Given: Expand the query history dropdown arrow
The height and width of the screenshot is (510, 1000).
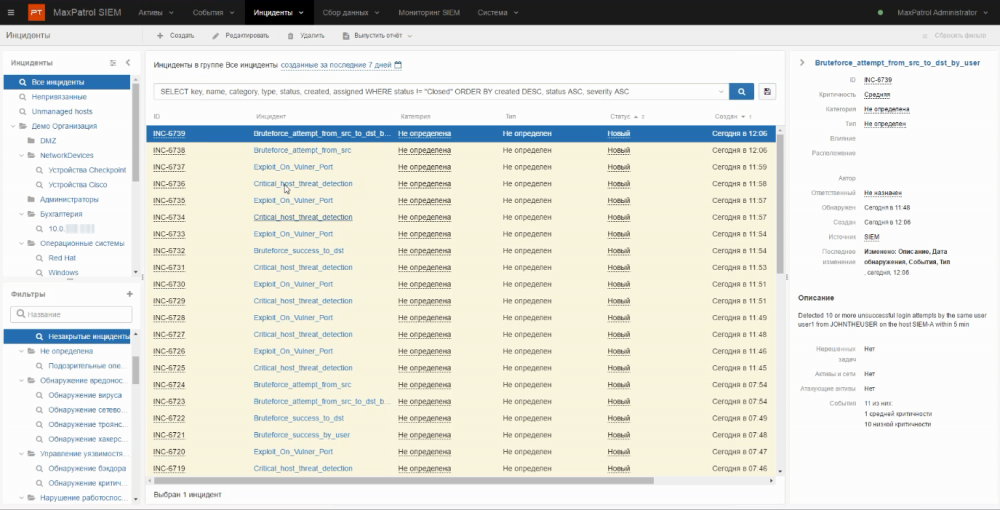Looking at the screenshot, I should (x=719, y=91).
